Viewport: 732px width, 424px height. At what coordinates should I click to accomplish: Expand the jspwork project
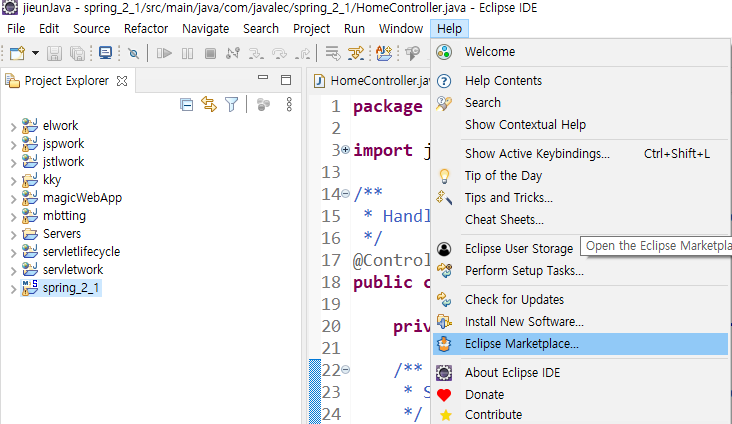tap(13, 145)
